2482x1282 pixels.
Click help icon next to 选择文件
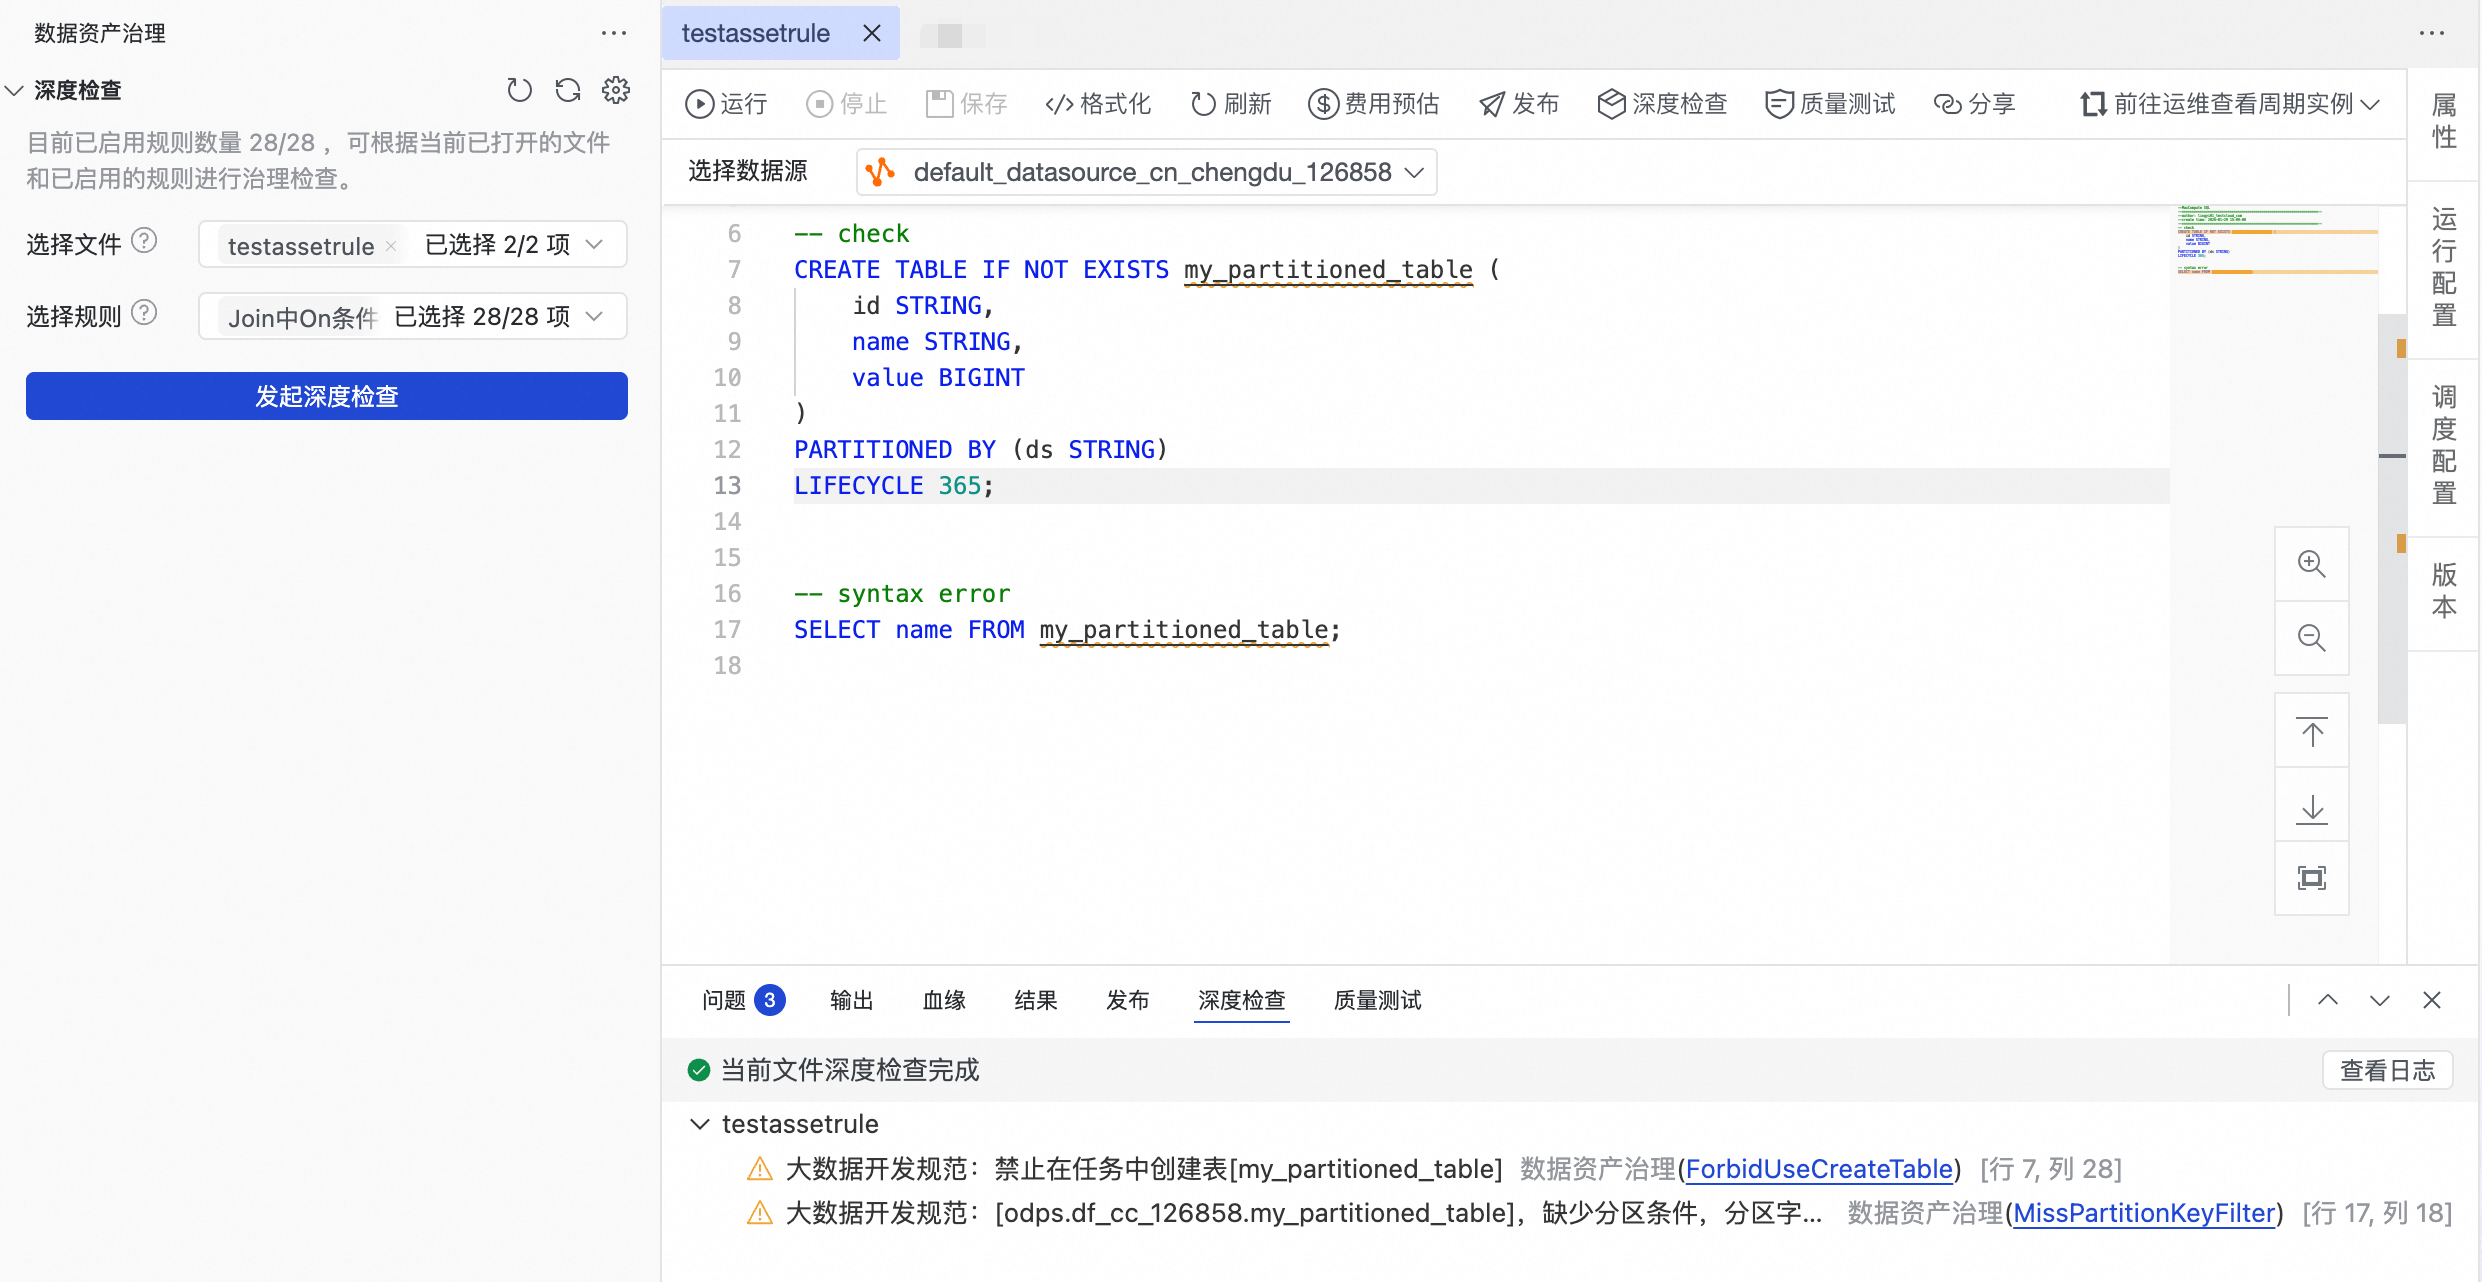tap(145, 241)
